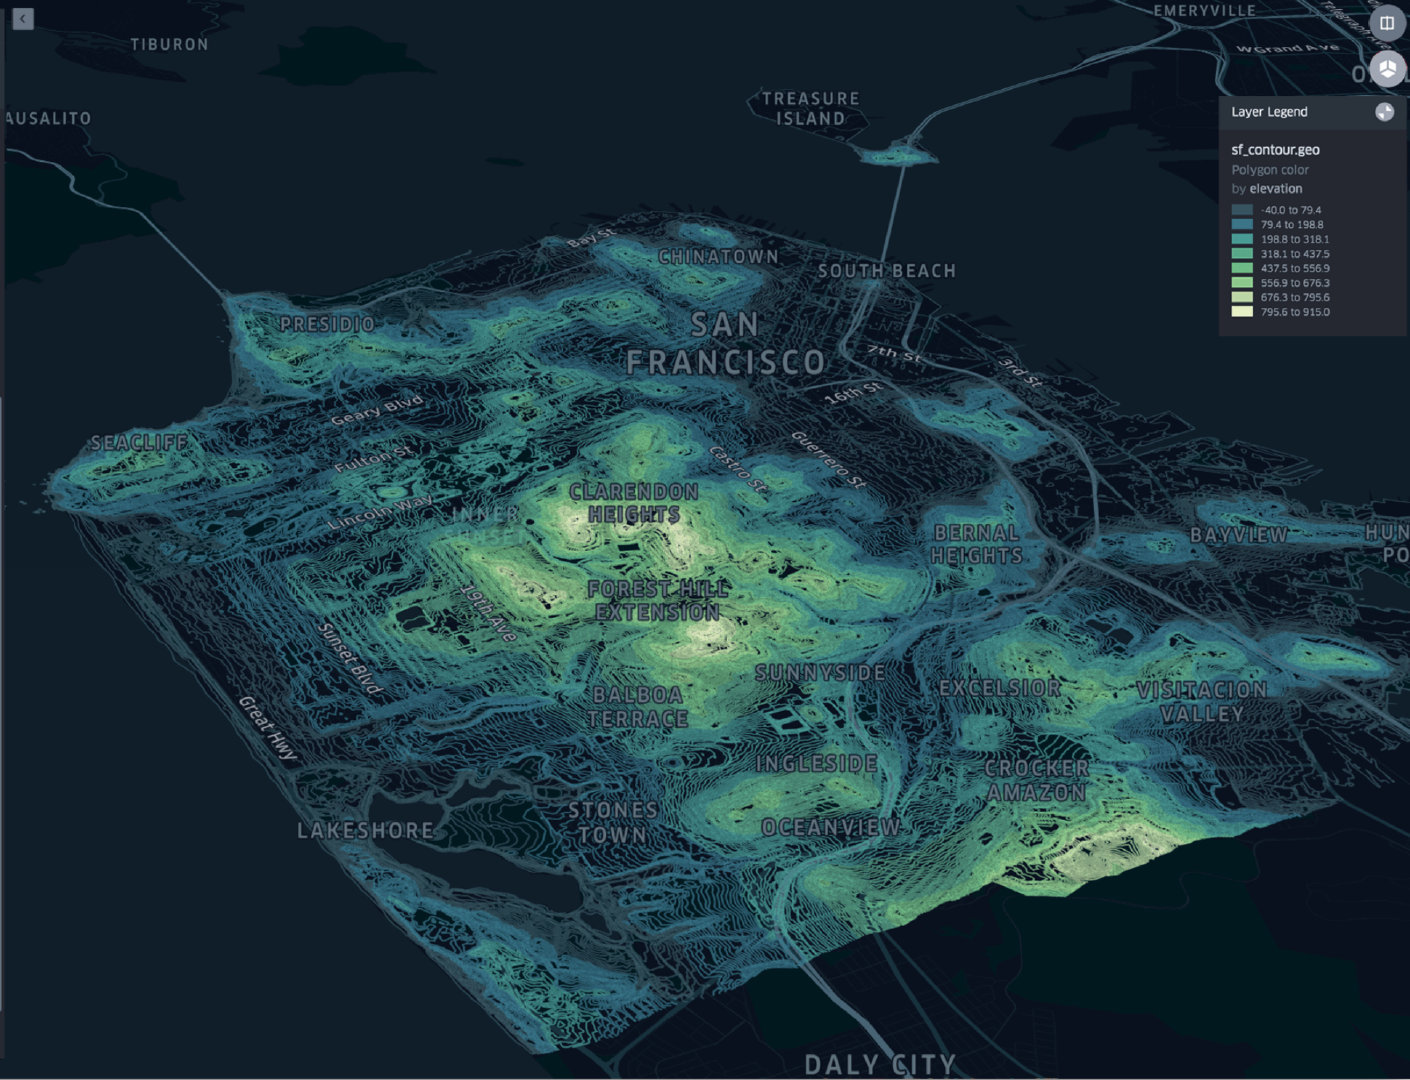Click the CLARENDON HEIGHTS map label
Screen dimensions: 1410x1080
click(x=634, y=503)
